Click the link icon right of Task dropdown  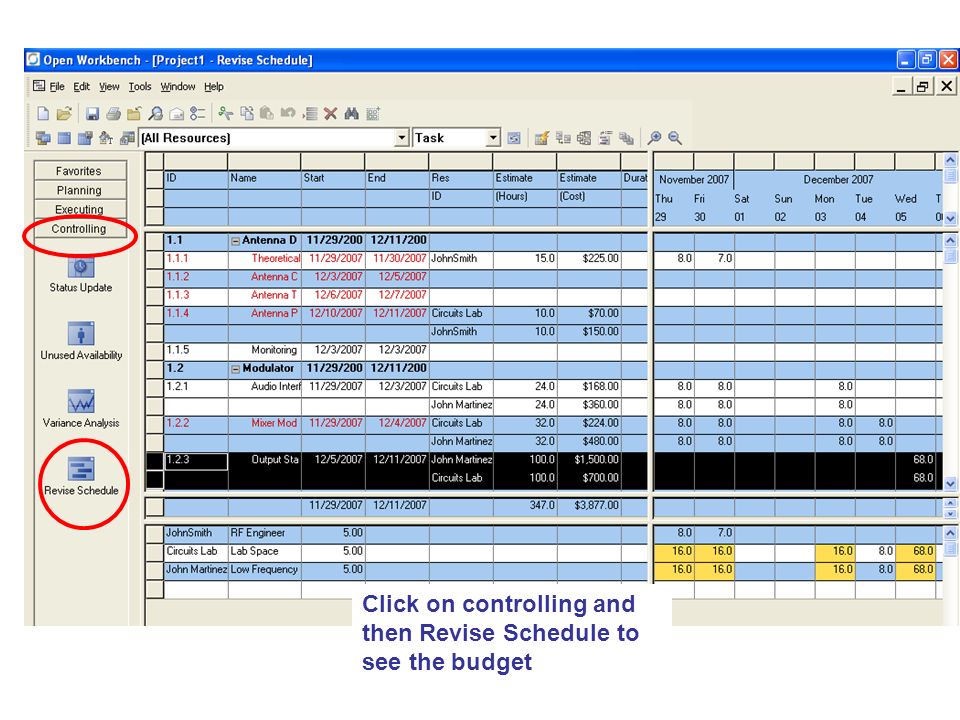click(x=514, y=138)
